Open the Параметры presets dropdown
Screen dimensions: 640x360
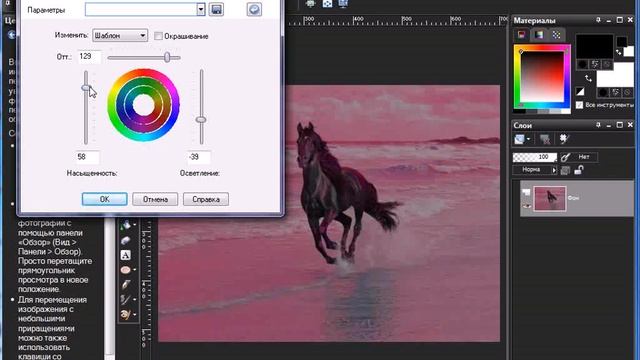coord(200,9)
